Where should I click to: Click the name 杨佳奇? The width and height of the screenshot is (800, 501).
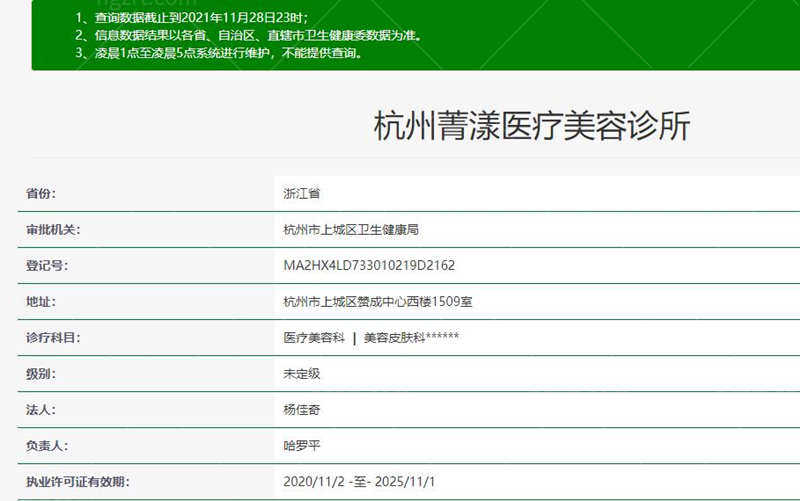(302, 410)
